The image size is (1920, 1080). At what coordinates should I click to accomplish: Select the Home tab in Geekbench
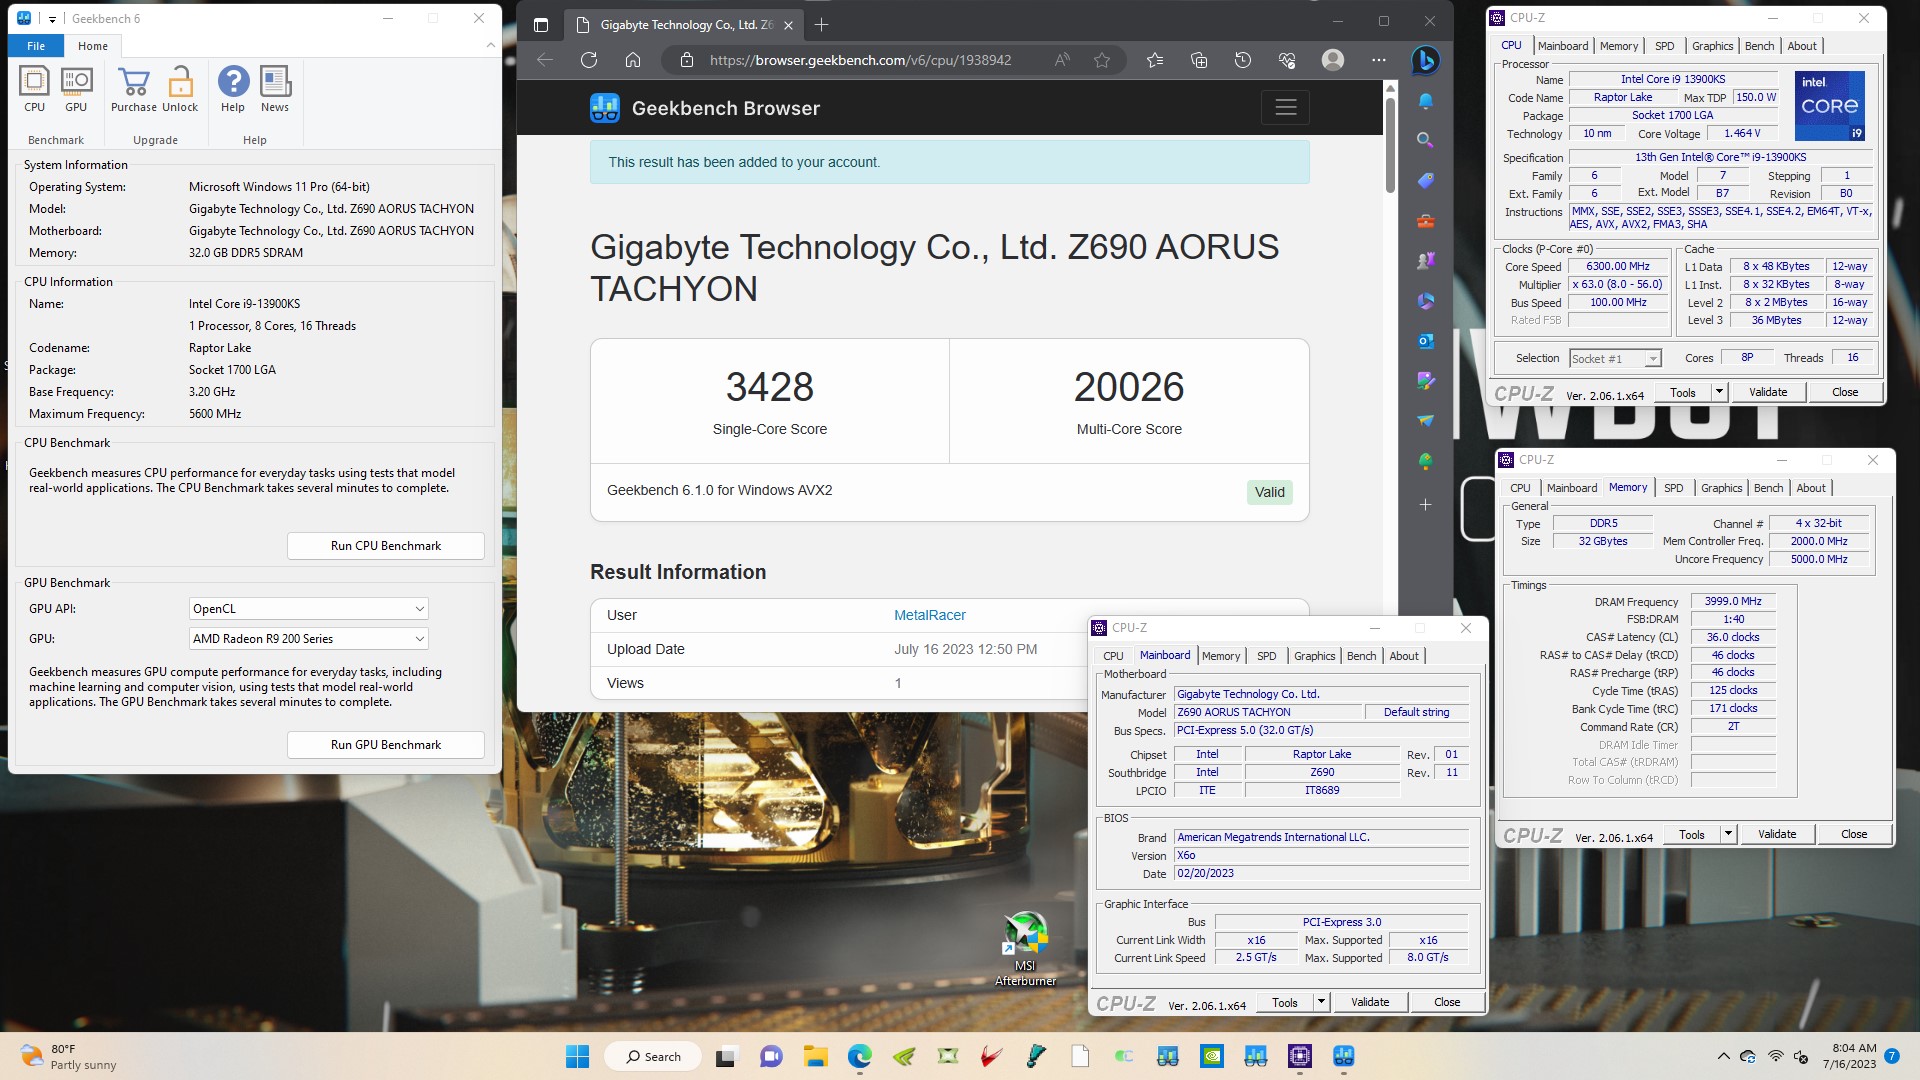(93, 46)
